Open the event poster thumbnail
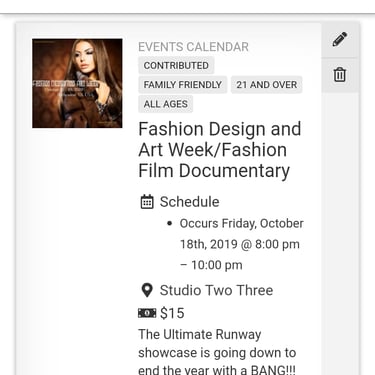The width and height of the screenshot is (375, 375). tap(77, 83)
